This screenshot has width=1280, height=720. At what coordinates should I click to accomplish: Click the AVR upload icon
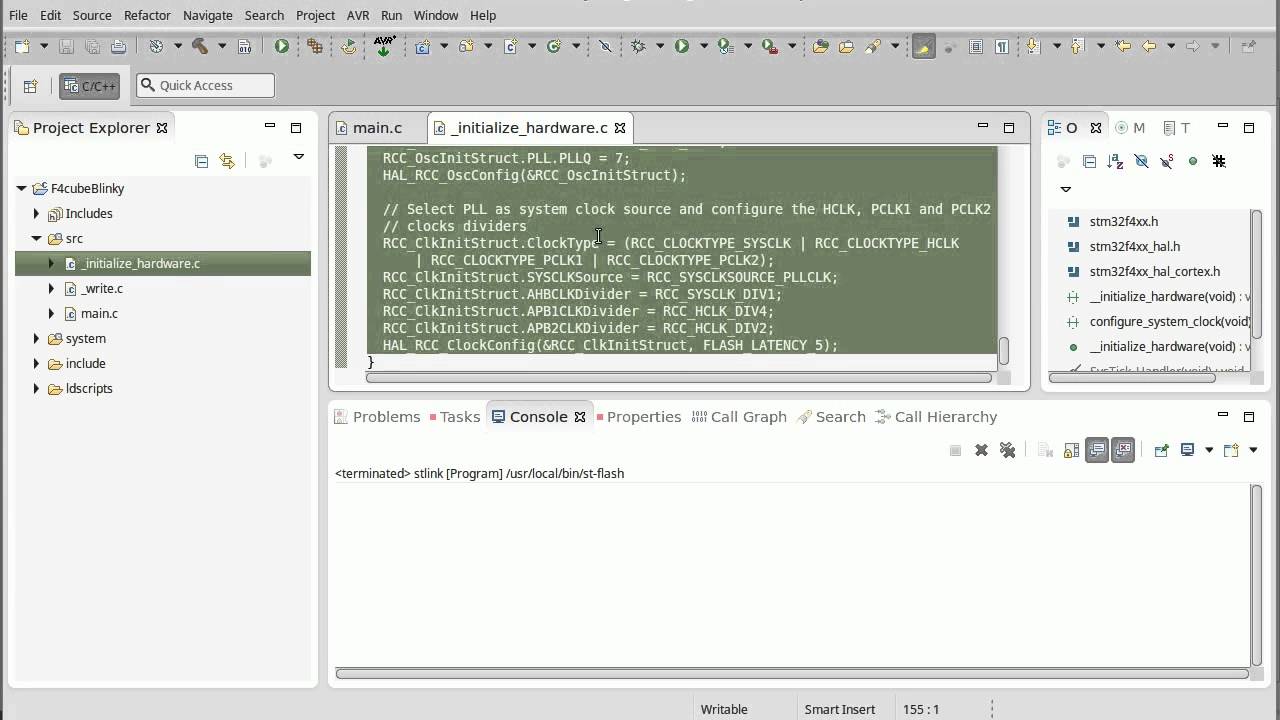click(384, 46)
